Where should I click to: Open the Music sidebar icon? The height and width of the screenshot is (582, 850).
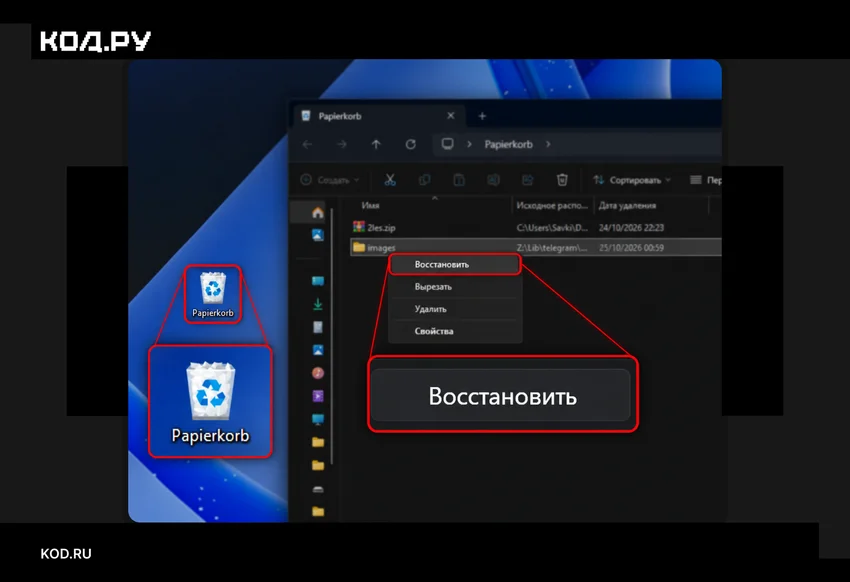[x=318, y=373]
